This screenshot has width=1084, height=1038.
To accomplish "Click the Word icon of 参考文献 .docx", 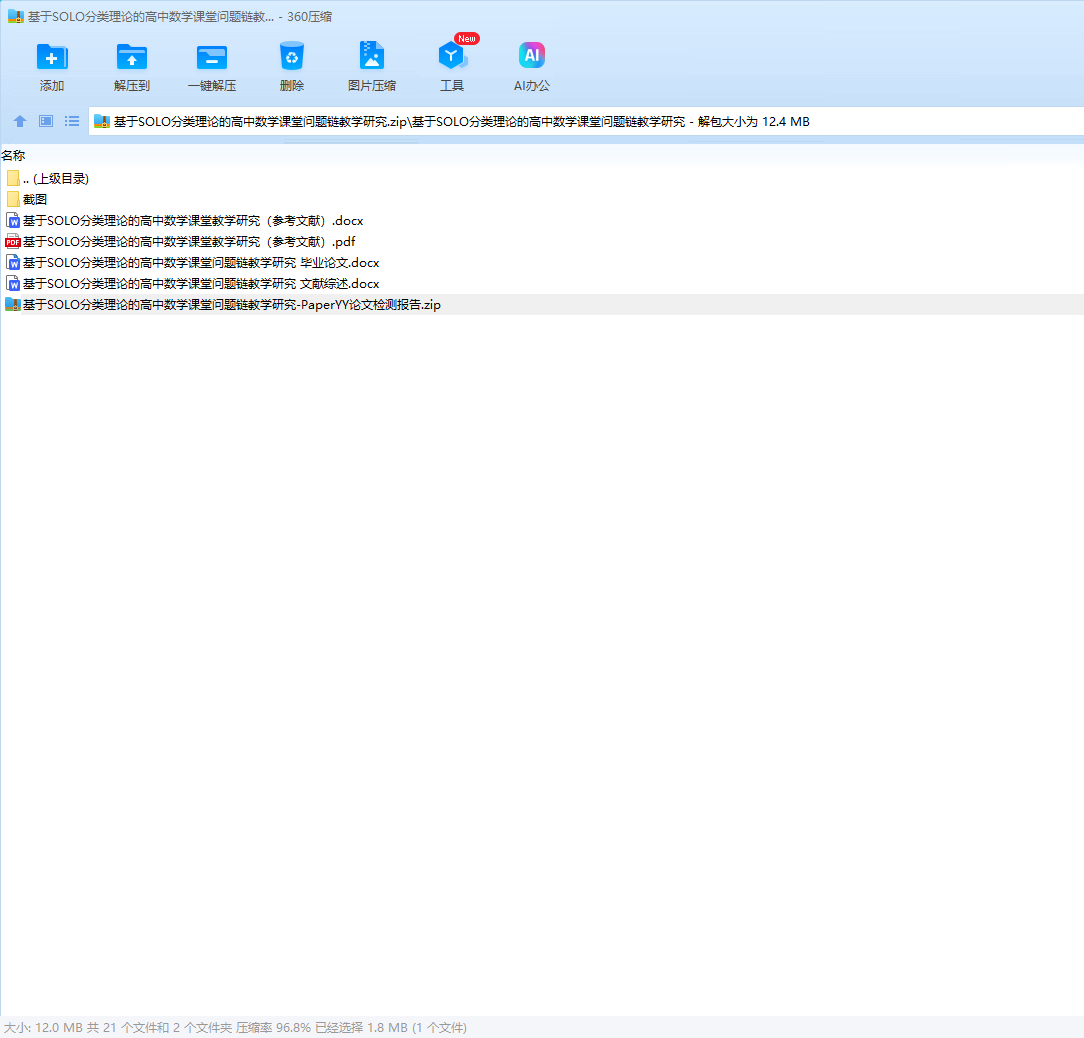I will pos(12,221).
